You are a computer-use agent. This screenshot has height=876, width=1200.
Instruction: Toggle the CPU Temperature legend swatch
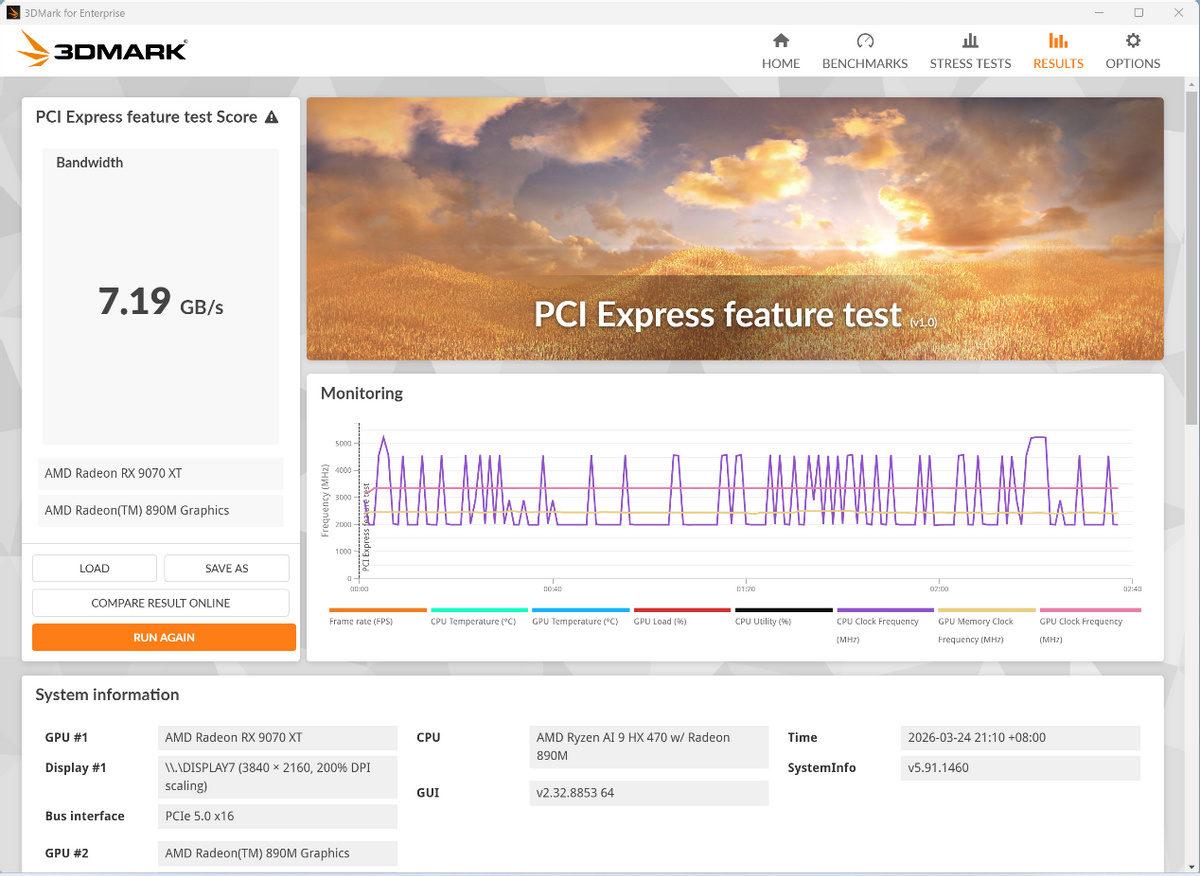click(479, 610)
